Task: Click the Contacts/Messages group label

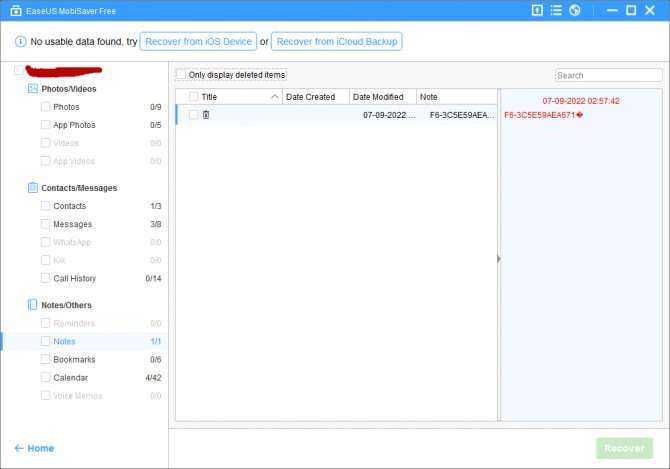Action: (x=79, y=188)
